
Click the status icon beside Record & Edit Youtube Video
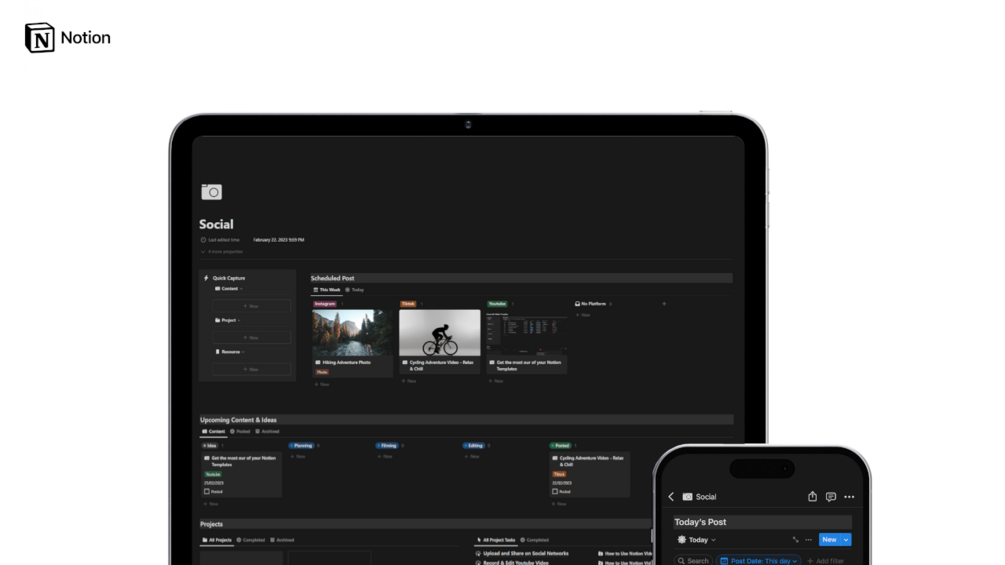pyautogui.click(x=478, y=562)
